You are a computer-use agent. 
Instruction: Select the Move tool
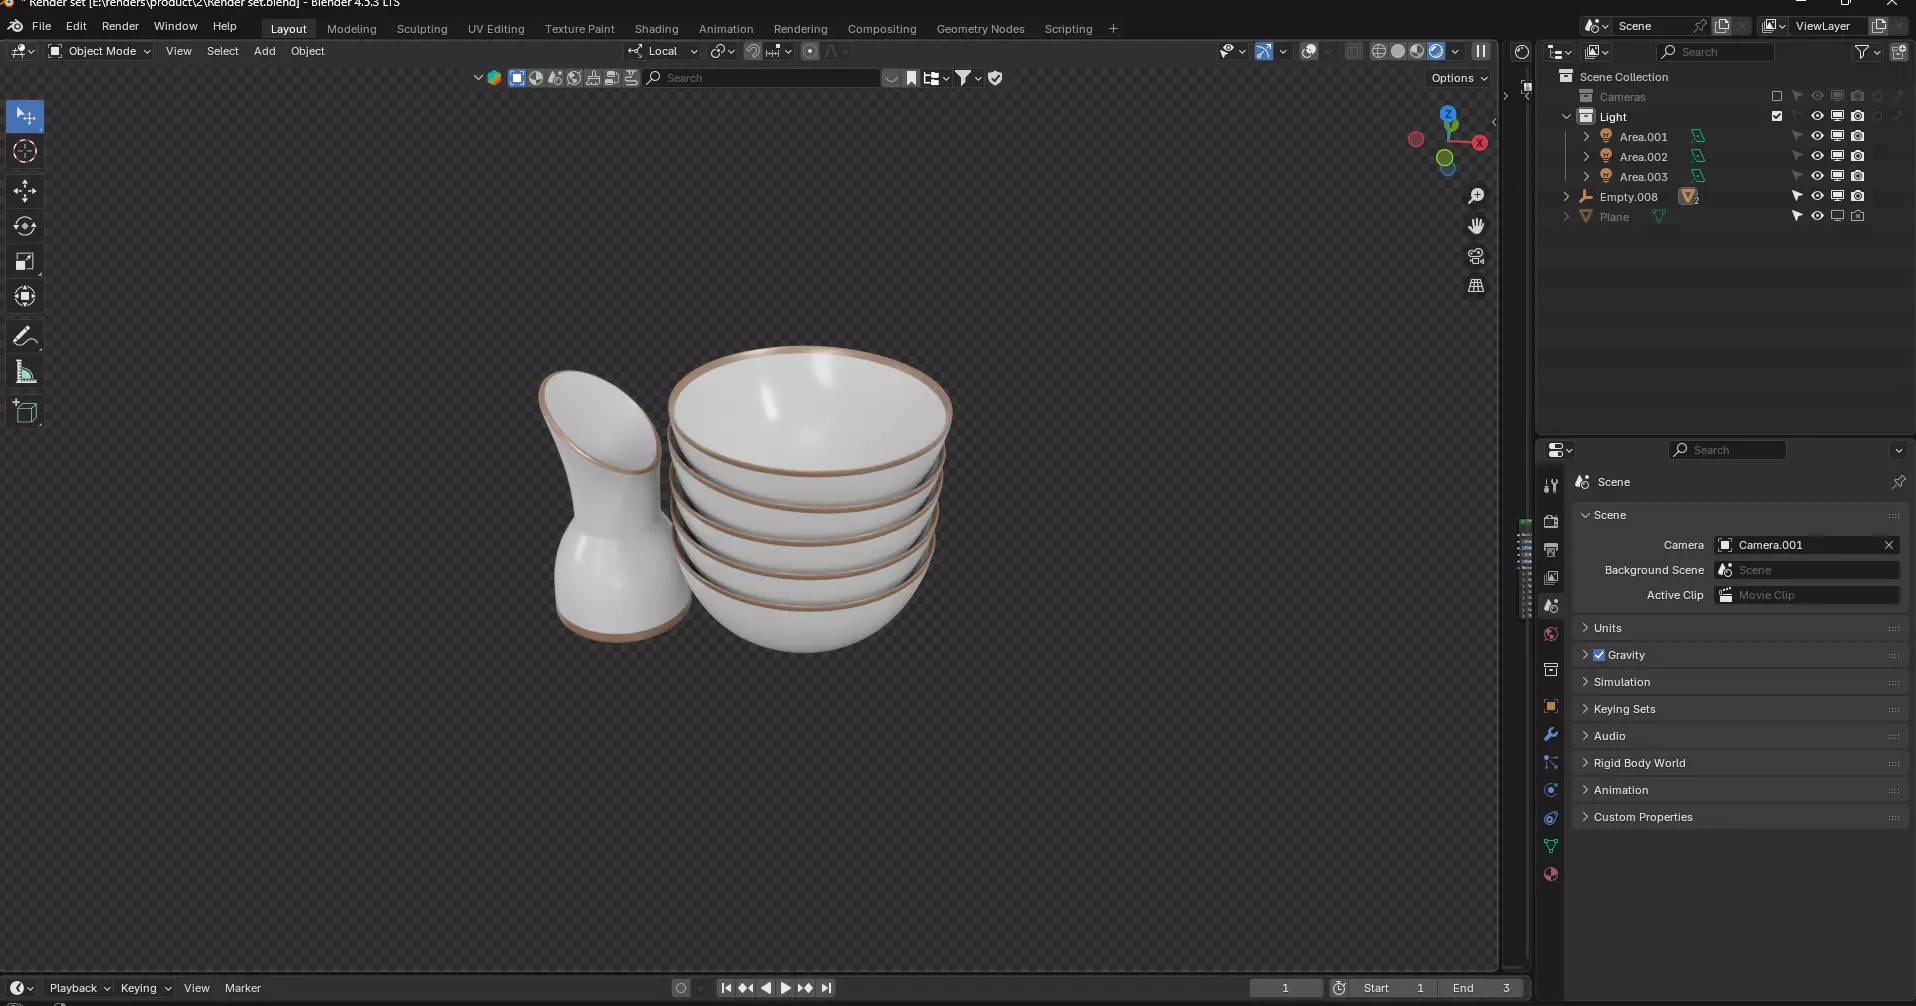coord(25,190)
